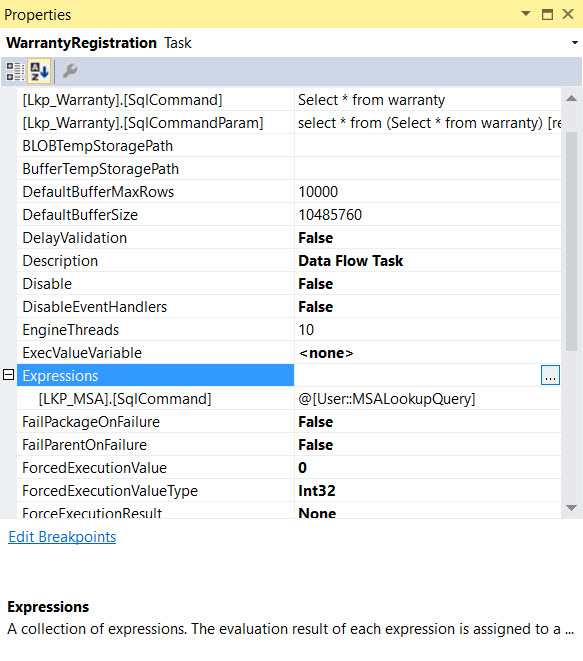Click the scrollbar up arrow

[x=571, y=99]
